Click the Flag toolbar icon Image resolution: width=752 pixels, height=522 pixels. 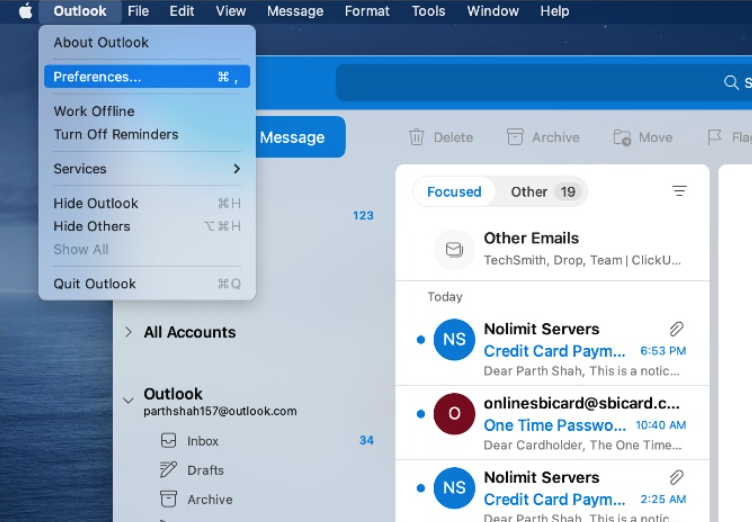click(x=715, y=137)
